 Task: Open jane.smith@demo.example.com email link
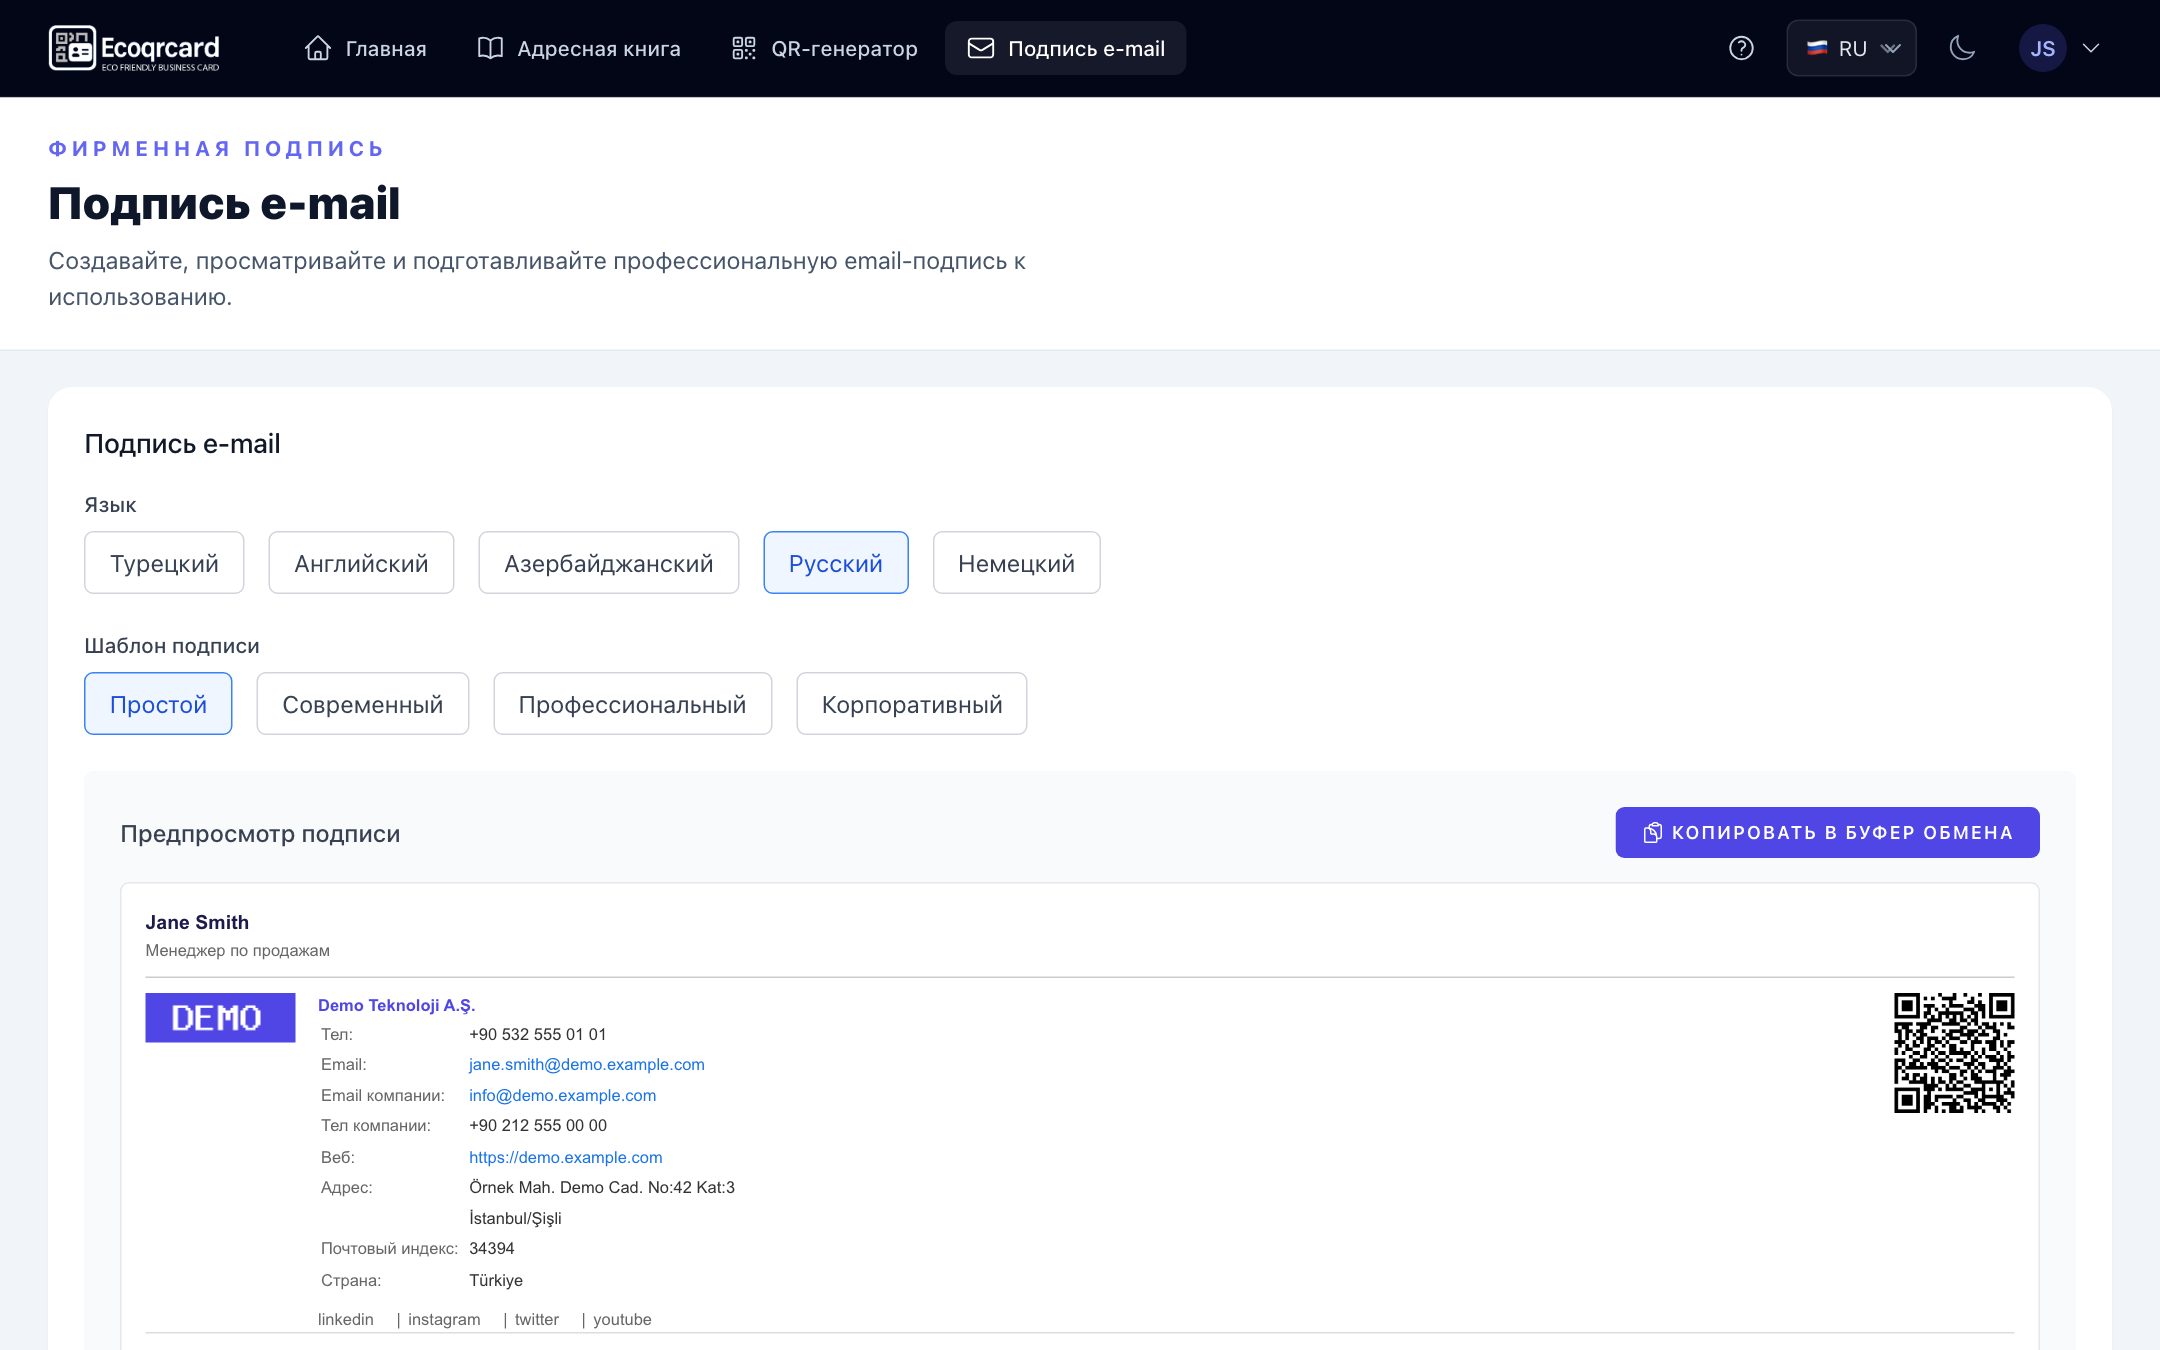click(587, 1064)
